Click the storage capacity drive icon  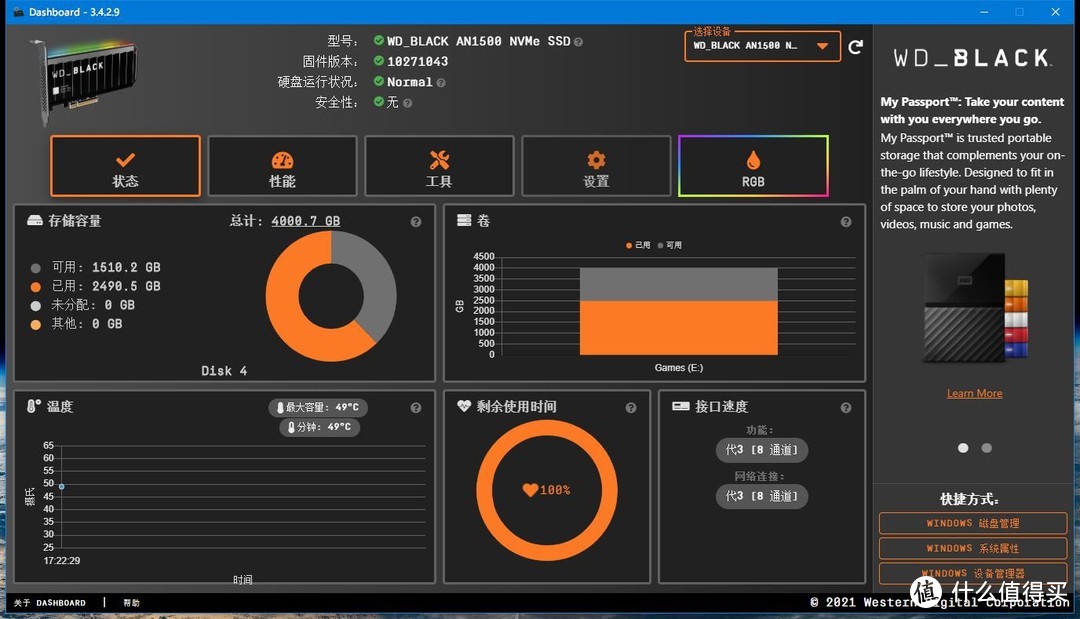point(34,220)
